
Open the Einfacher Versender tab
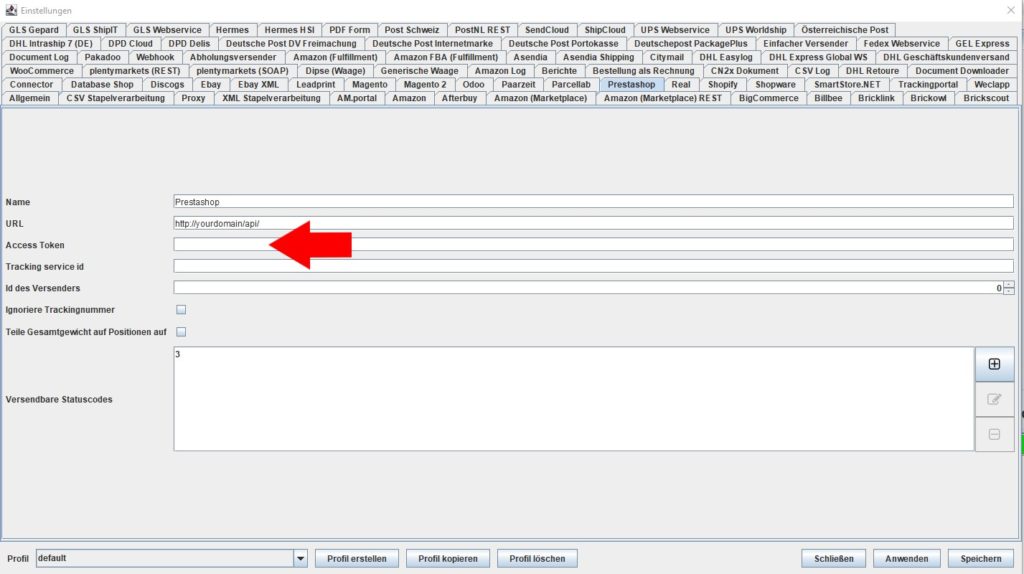[x=805, y=43]
